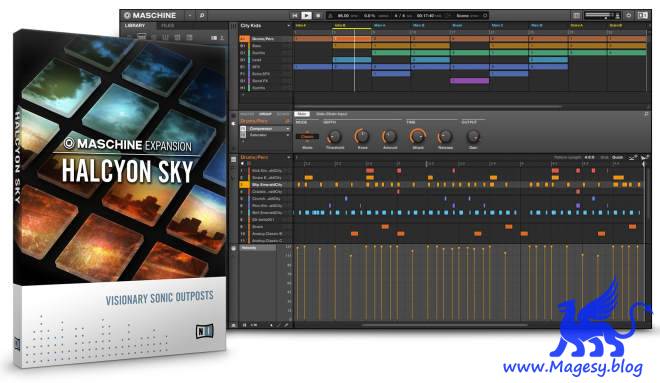Click the headphone cue icon
Viewport: 660px width, 383px height.
tap(617, 16)
